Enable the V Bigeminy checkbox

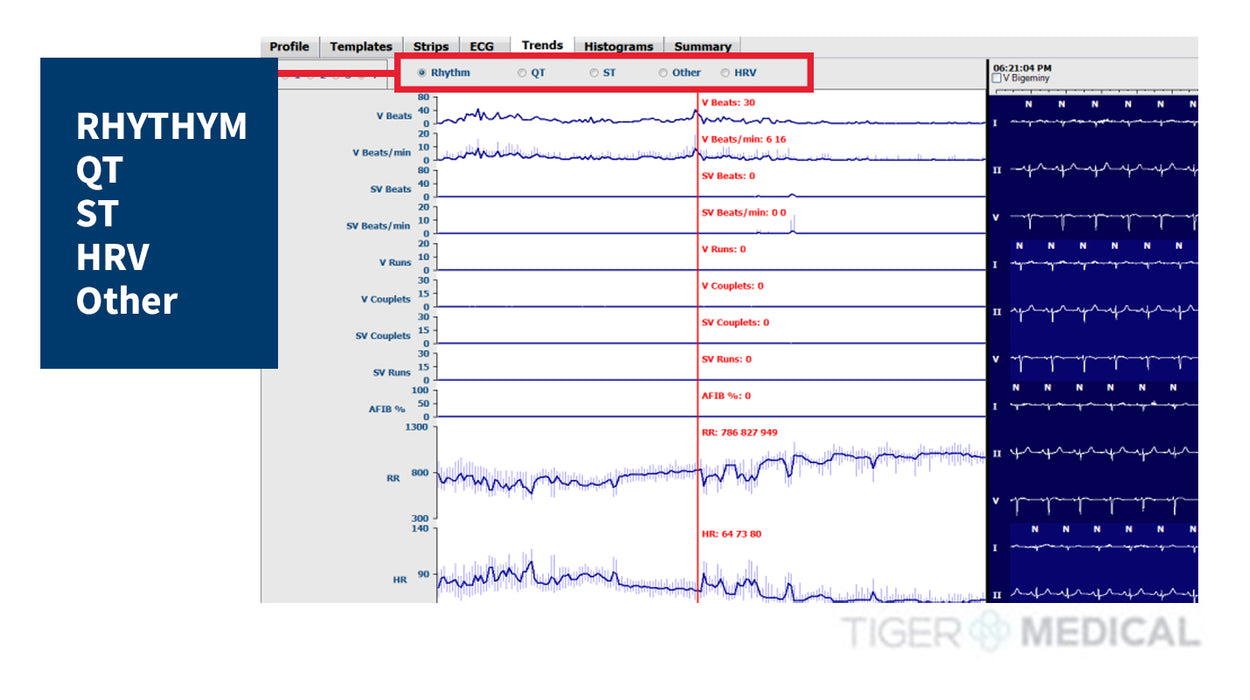coord(997,78)
